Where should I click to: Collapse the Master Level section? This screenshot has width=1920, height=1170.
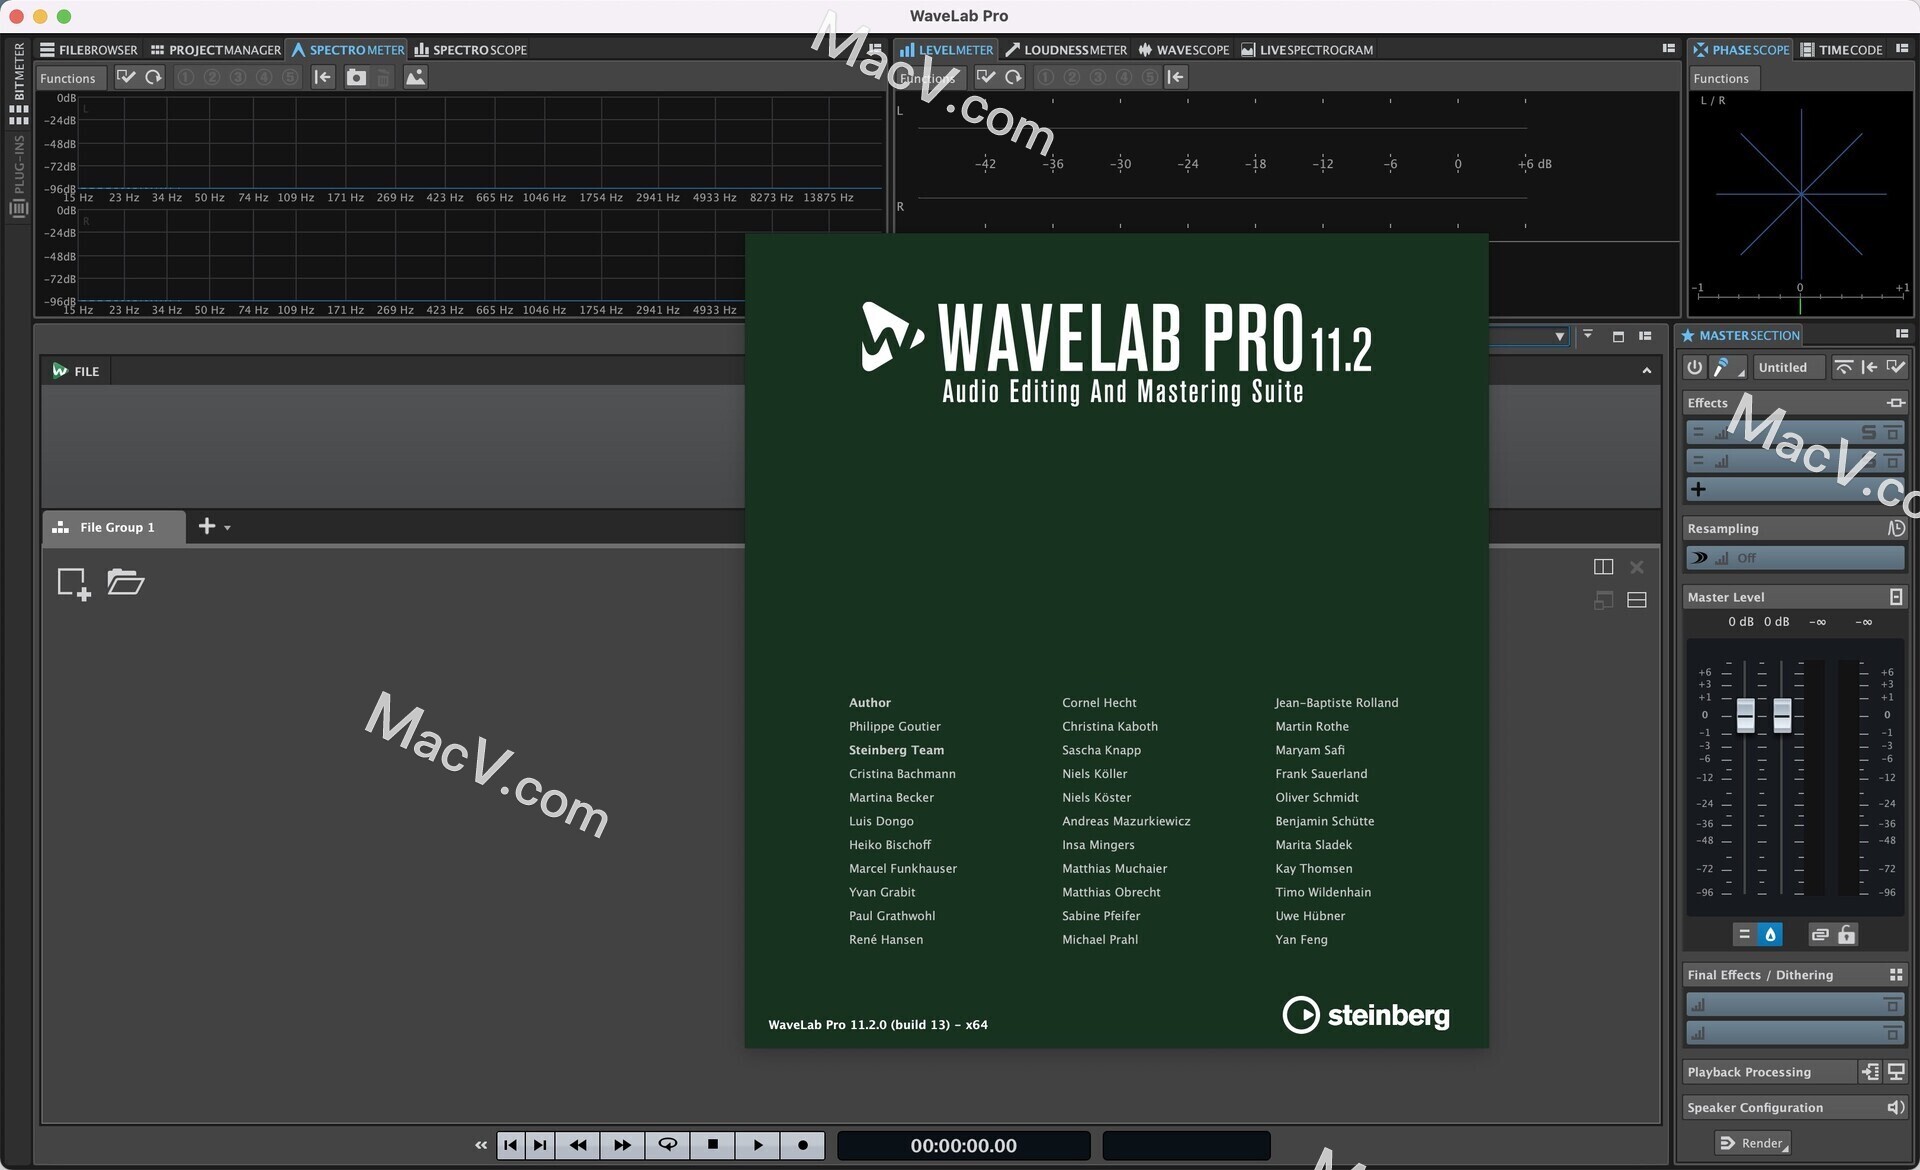pyautogui.click(x=1895, y=597)
